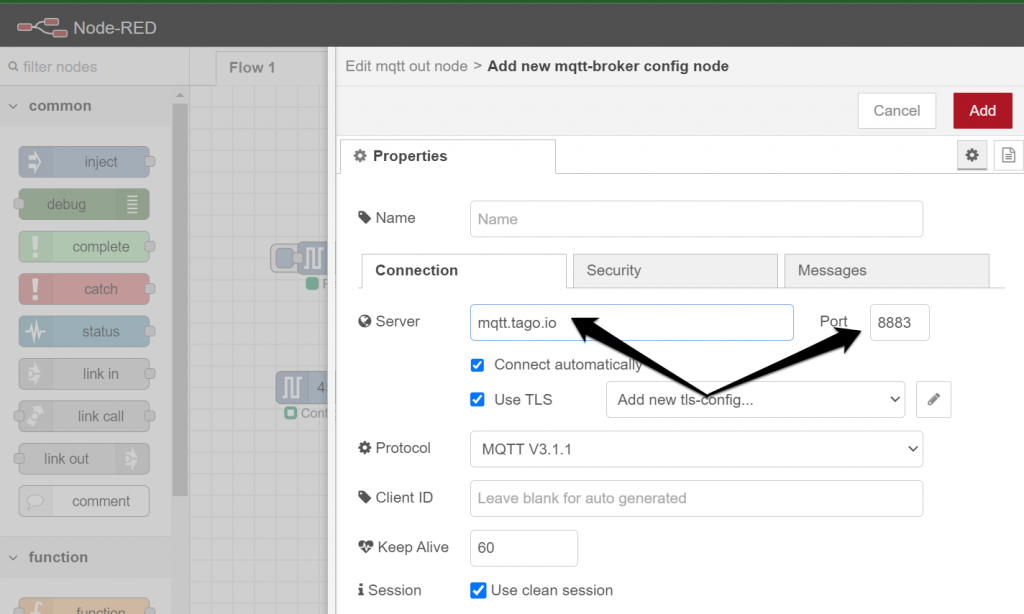The height and width of the screenshot is (614, 1024).
Task: Switch to the Messages tab
Action: 887,270
